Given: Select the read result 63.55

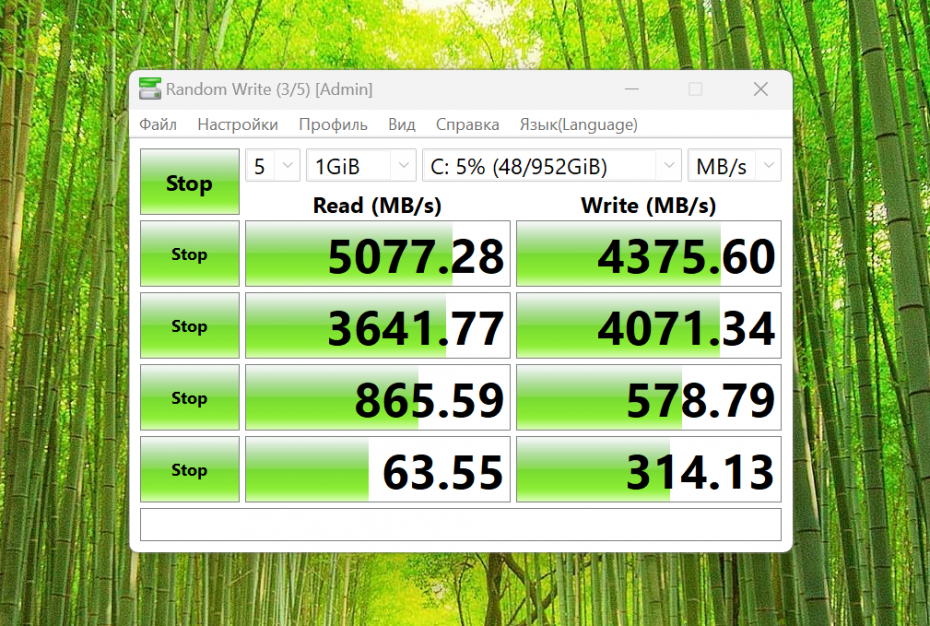Looking at the screenshot, I should pyautogui.click(x=378, y=469).
